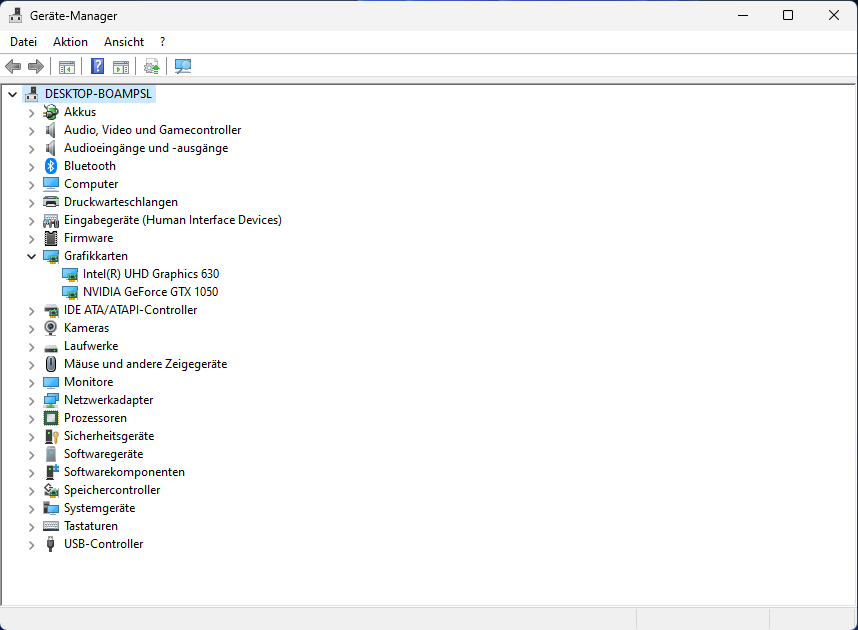Click the show/hide console tree toolbar icon

pos(66,66)
